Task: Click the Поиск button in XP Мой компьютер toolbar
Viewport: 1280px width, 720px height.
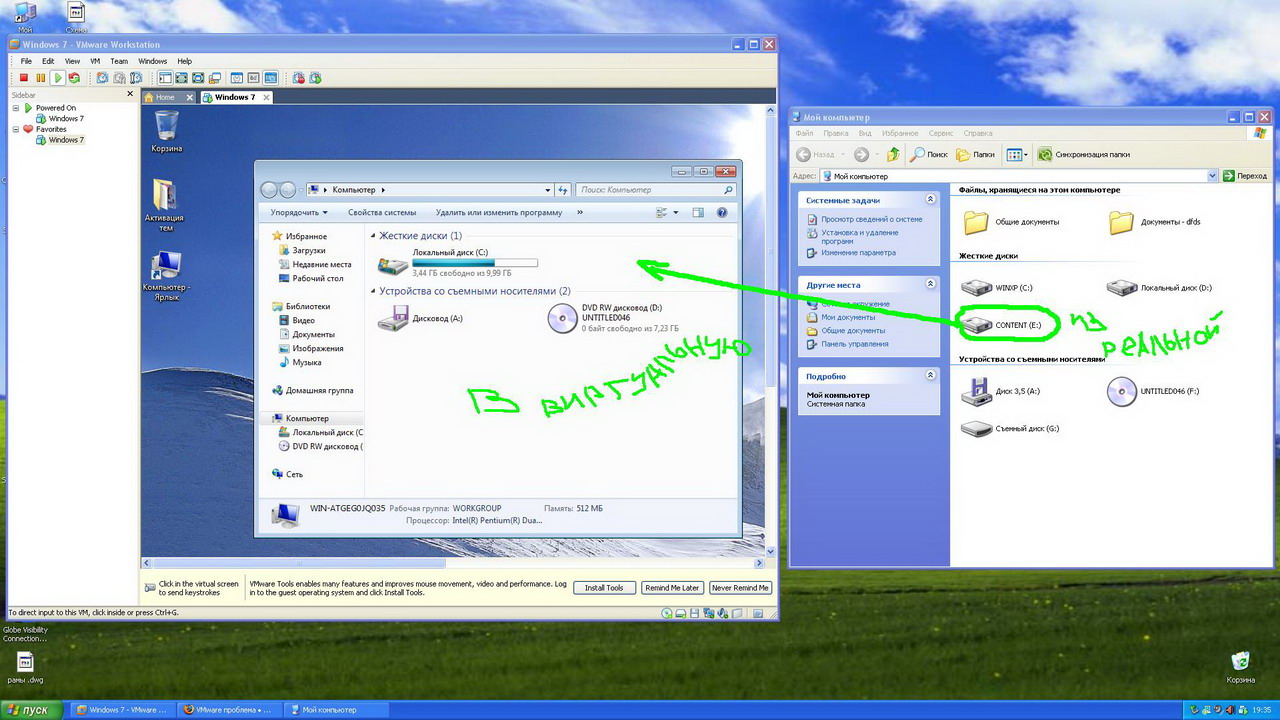Action: (929, 154)
